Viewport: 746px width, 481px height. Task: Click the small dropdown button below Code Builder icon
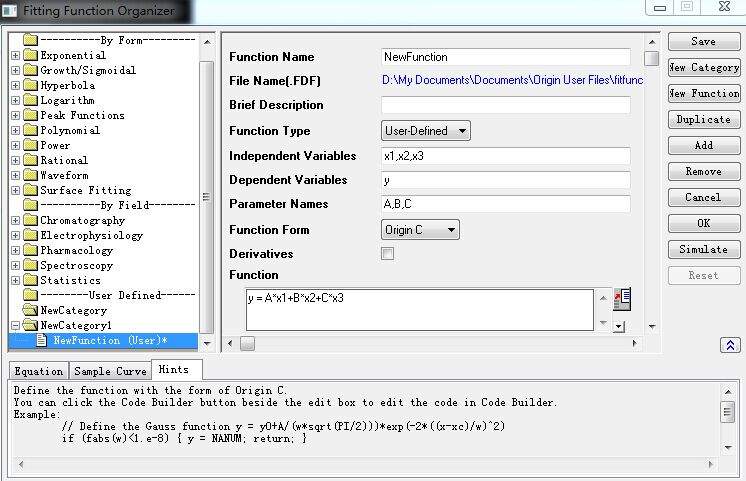pyautogui.click(x=618, y=326)
